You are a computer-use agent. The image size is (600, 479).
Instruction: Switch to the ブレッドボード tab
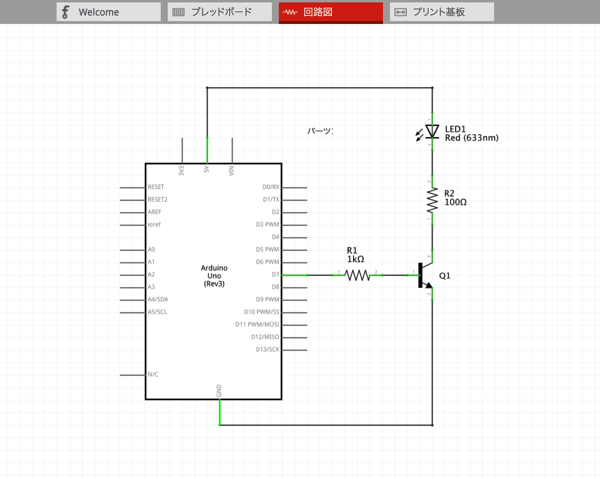pyautogui.click(x=220, y=12)
